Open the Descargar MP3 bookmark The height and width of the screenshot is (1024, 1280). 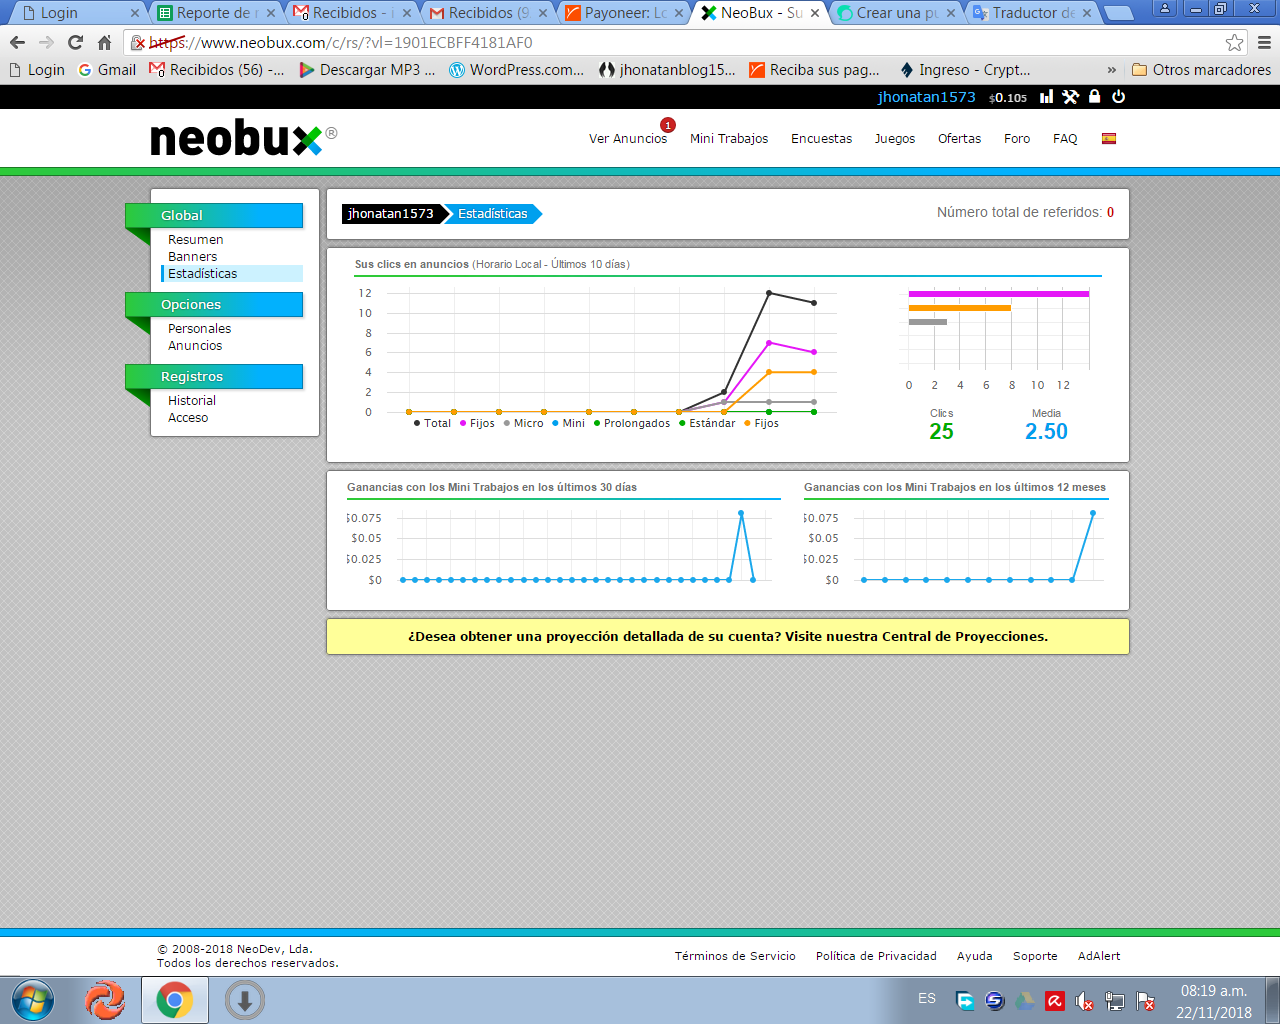coord(367,70)
